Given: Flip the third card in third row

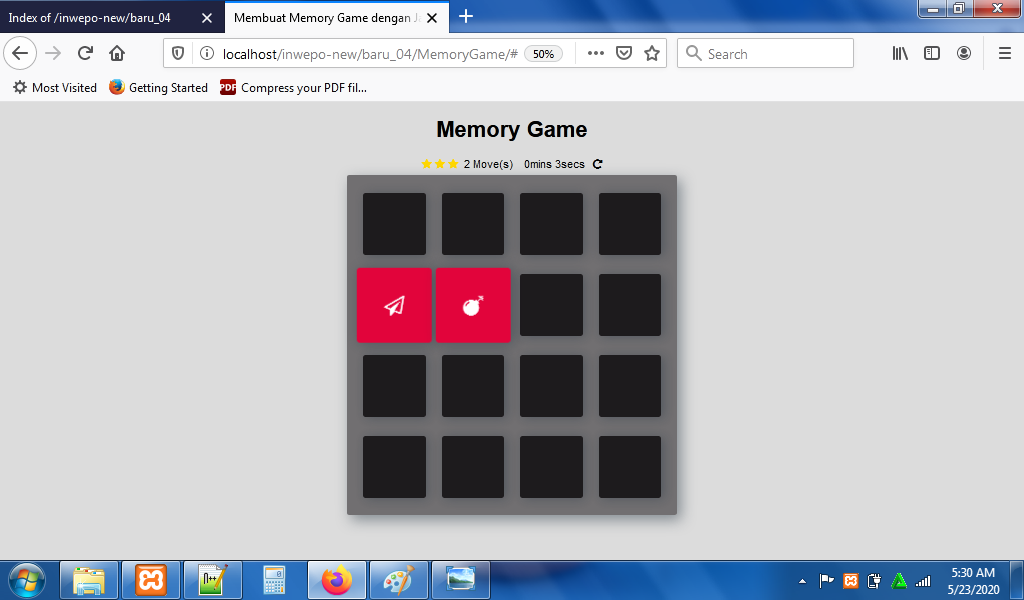Looking at the screenshot, I should (x=551, y=386).
